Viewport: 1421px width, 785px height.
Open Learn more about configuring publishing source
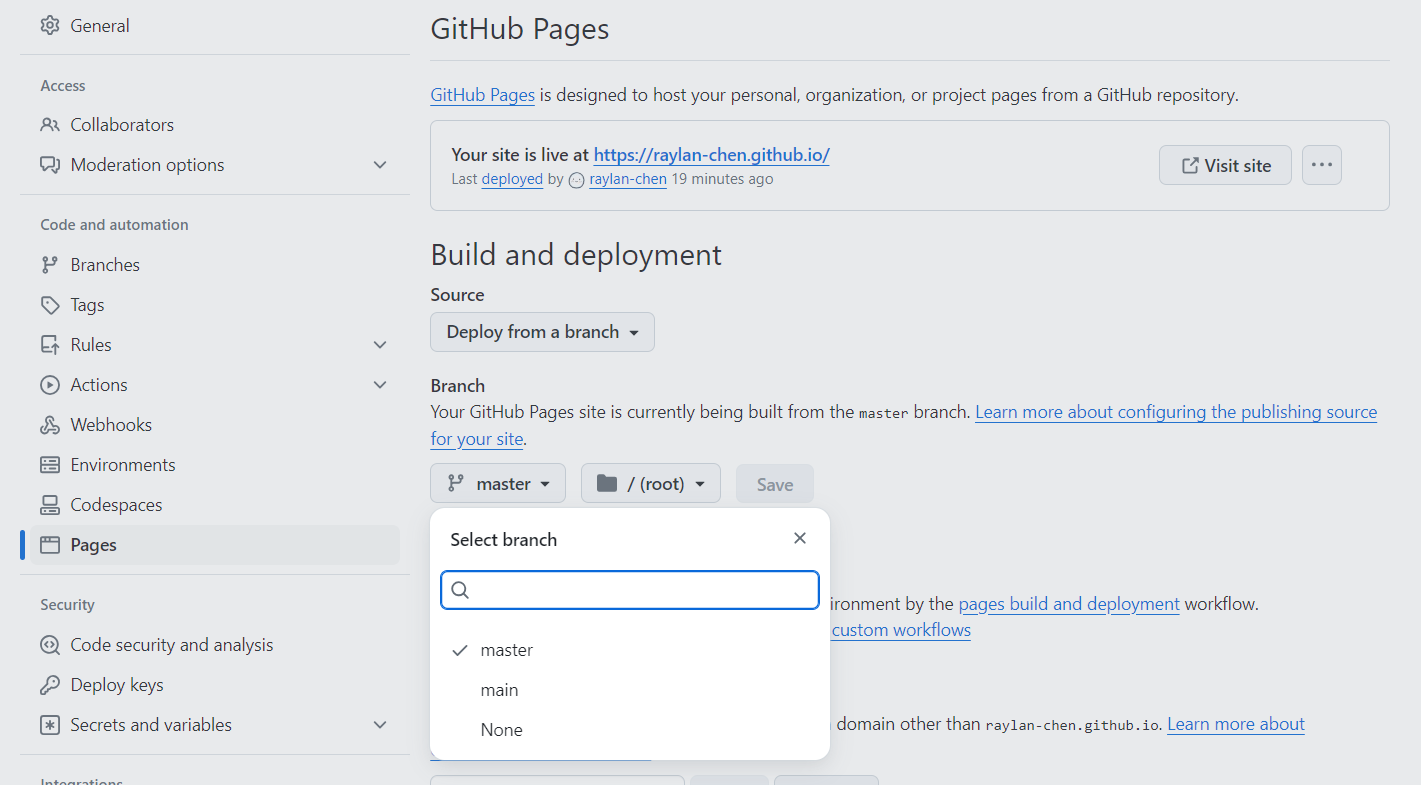(x=1176, y=412)
